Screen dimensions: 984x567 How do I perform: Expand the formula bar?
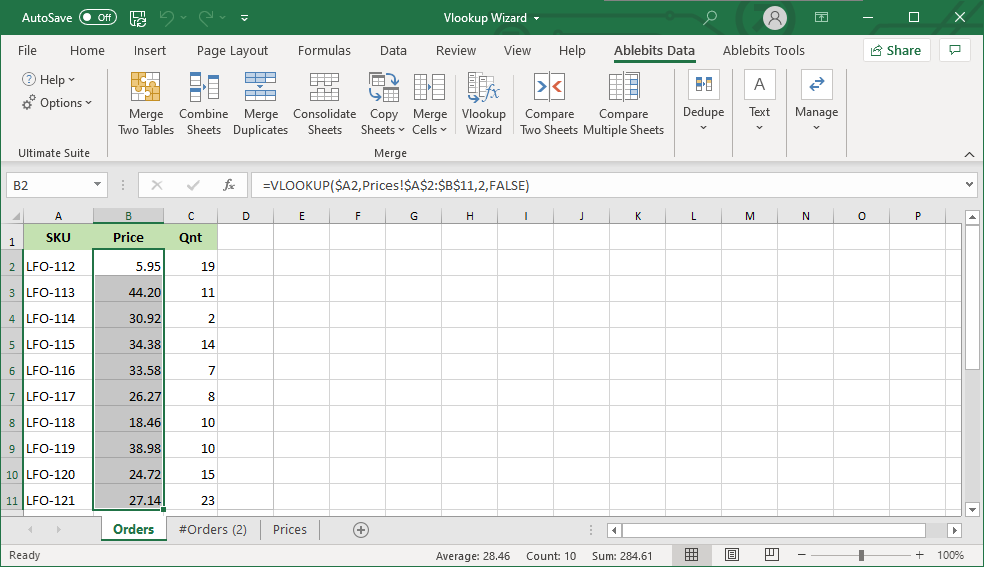pyautogui.click(x=970, y=184)
